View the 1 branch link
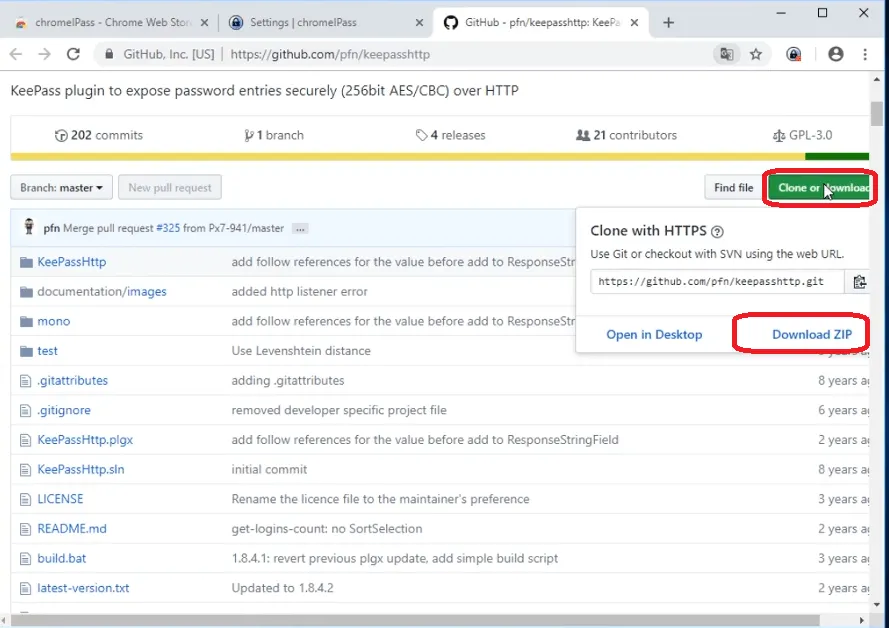This screenshot has width=889, height=628. click(274, 135)
